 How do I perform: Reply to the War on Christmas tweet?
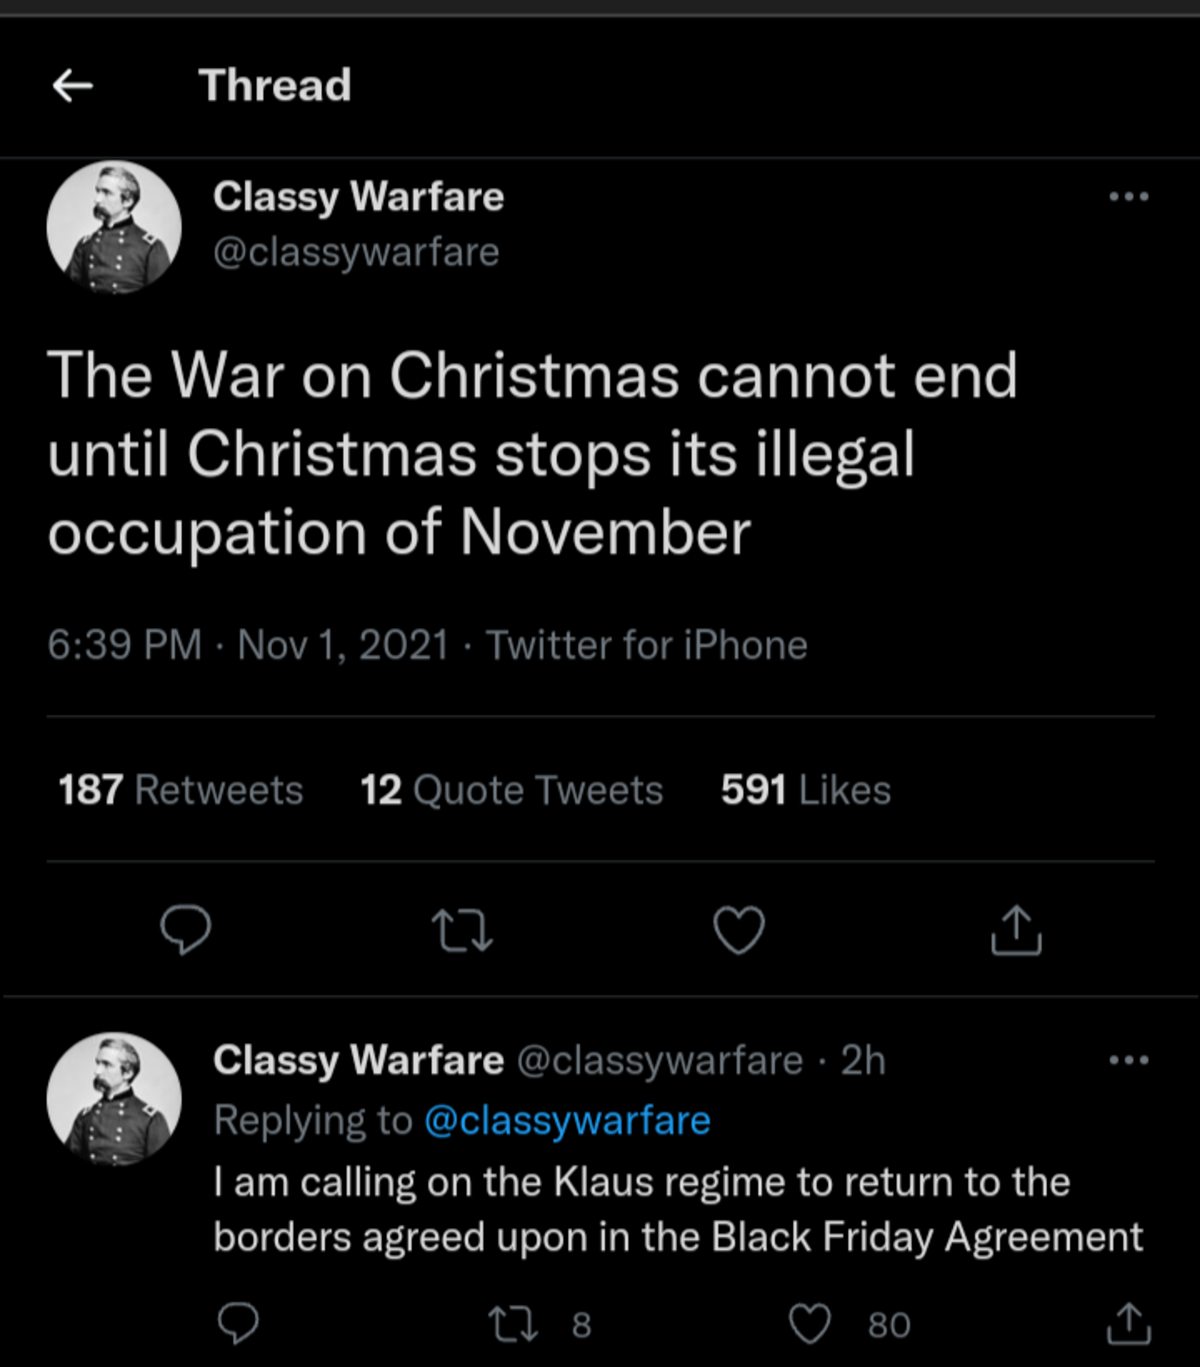click(x=186, y=930)
